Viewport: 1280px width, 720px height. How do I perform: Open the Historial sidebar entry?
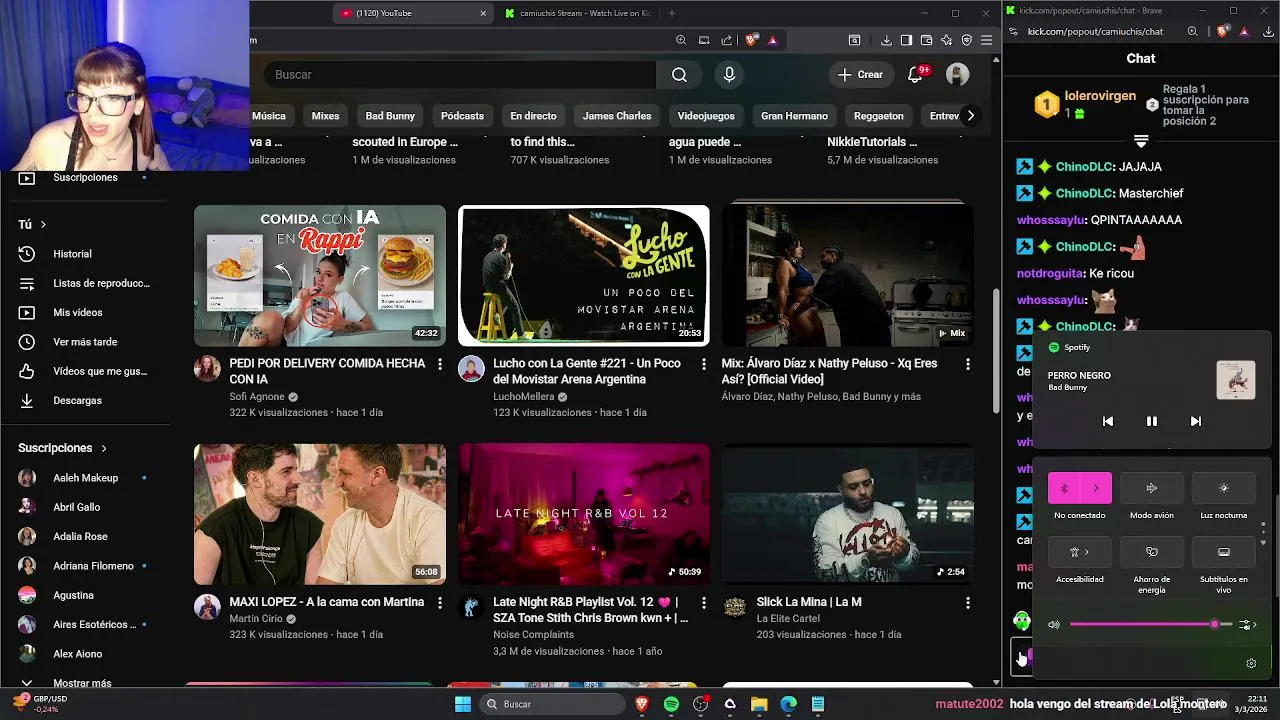[84, 254]
